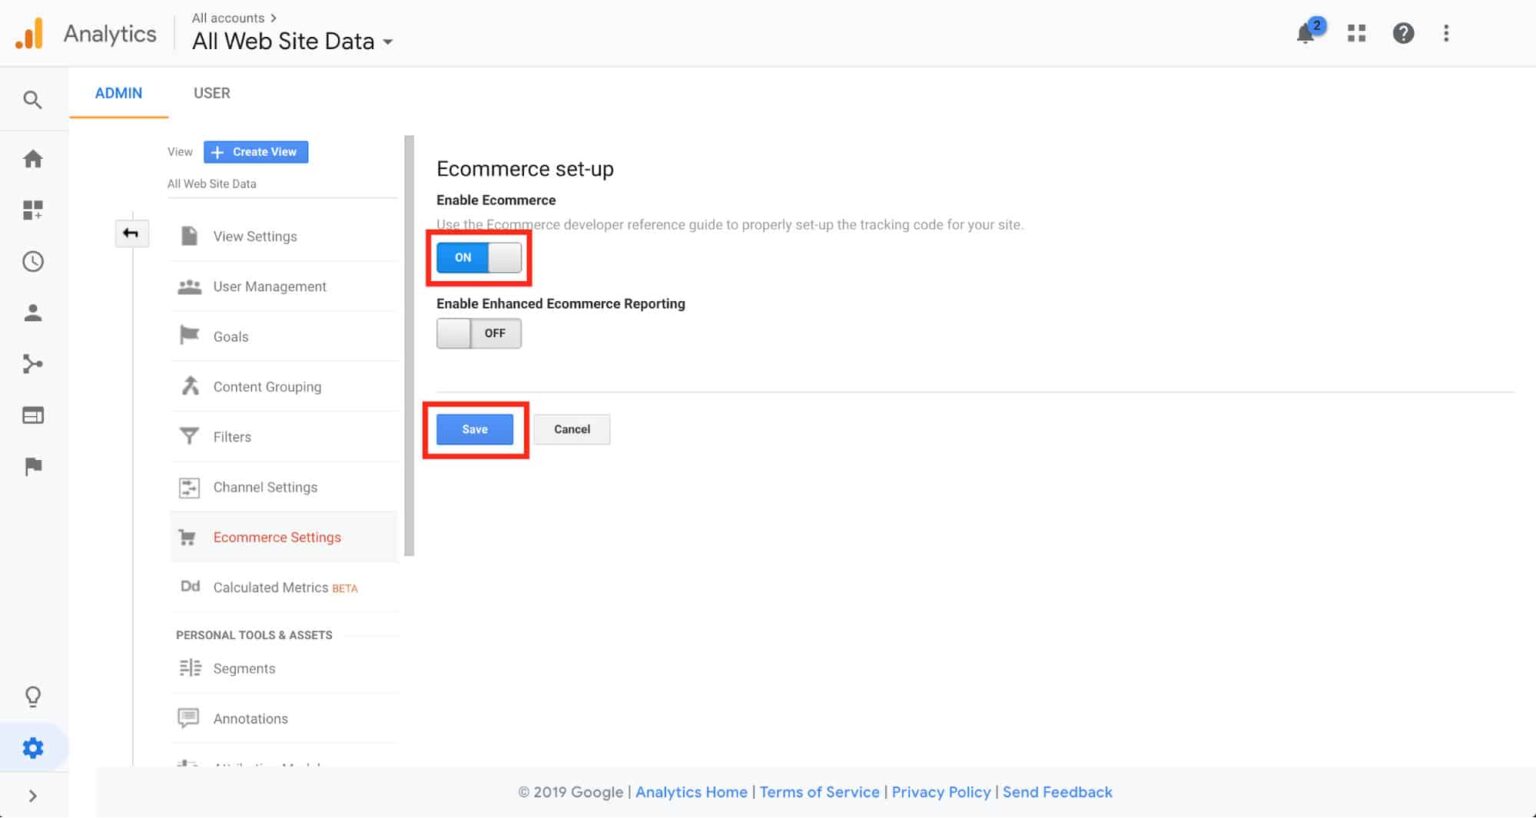Viewport: 1536px width, 818px height.
Task: Save the Ecommerce set-up changes
Action: coord(474,429)
